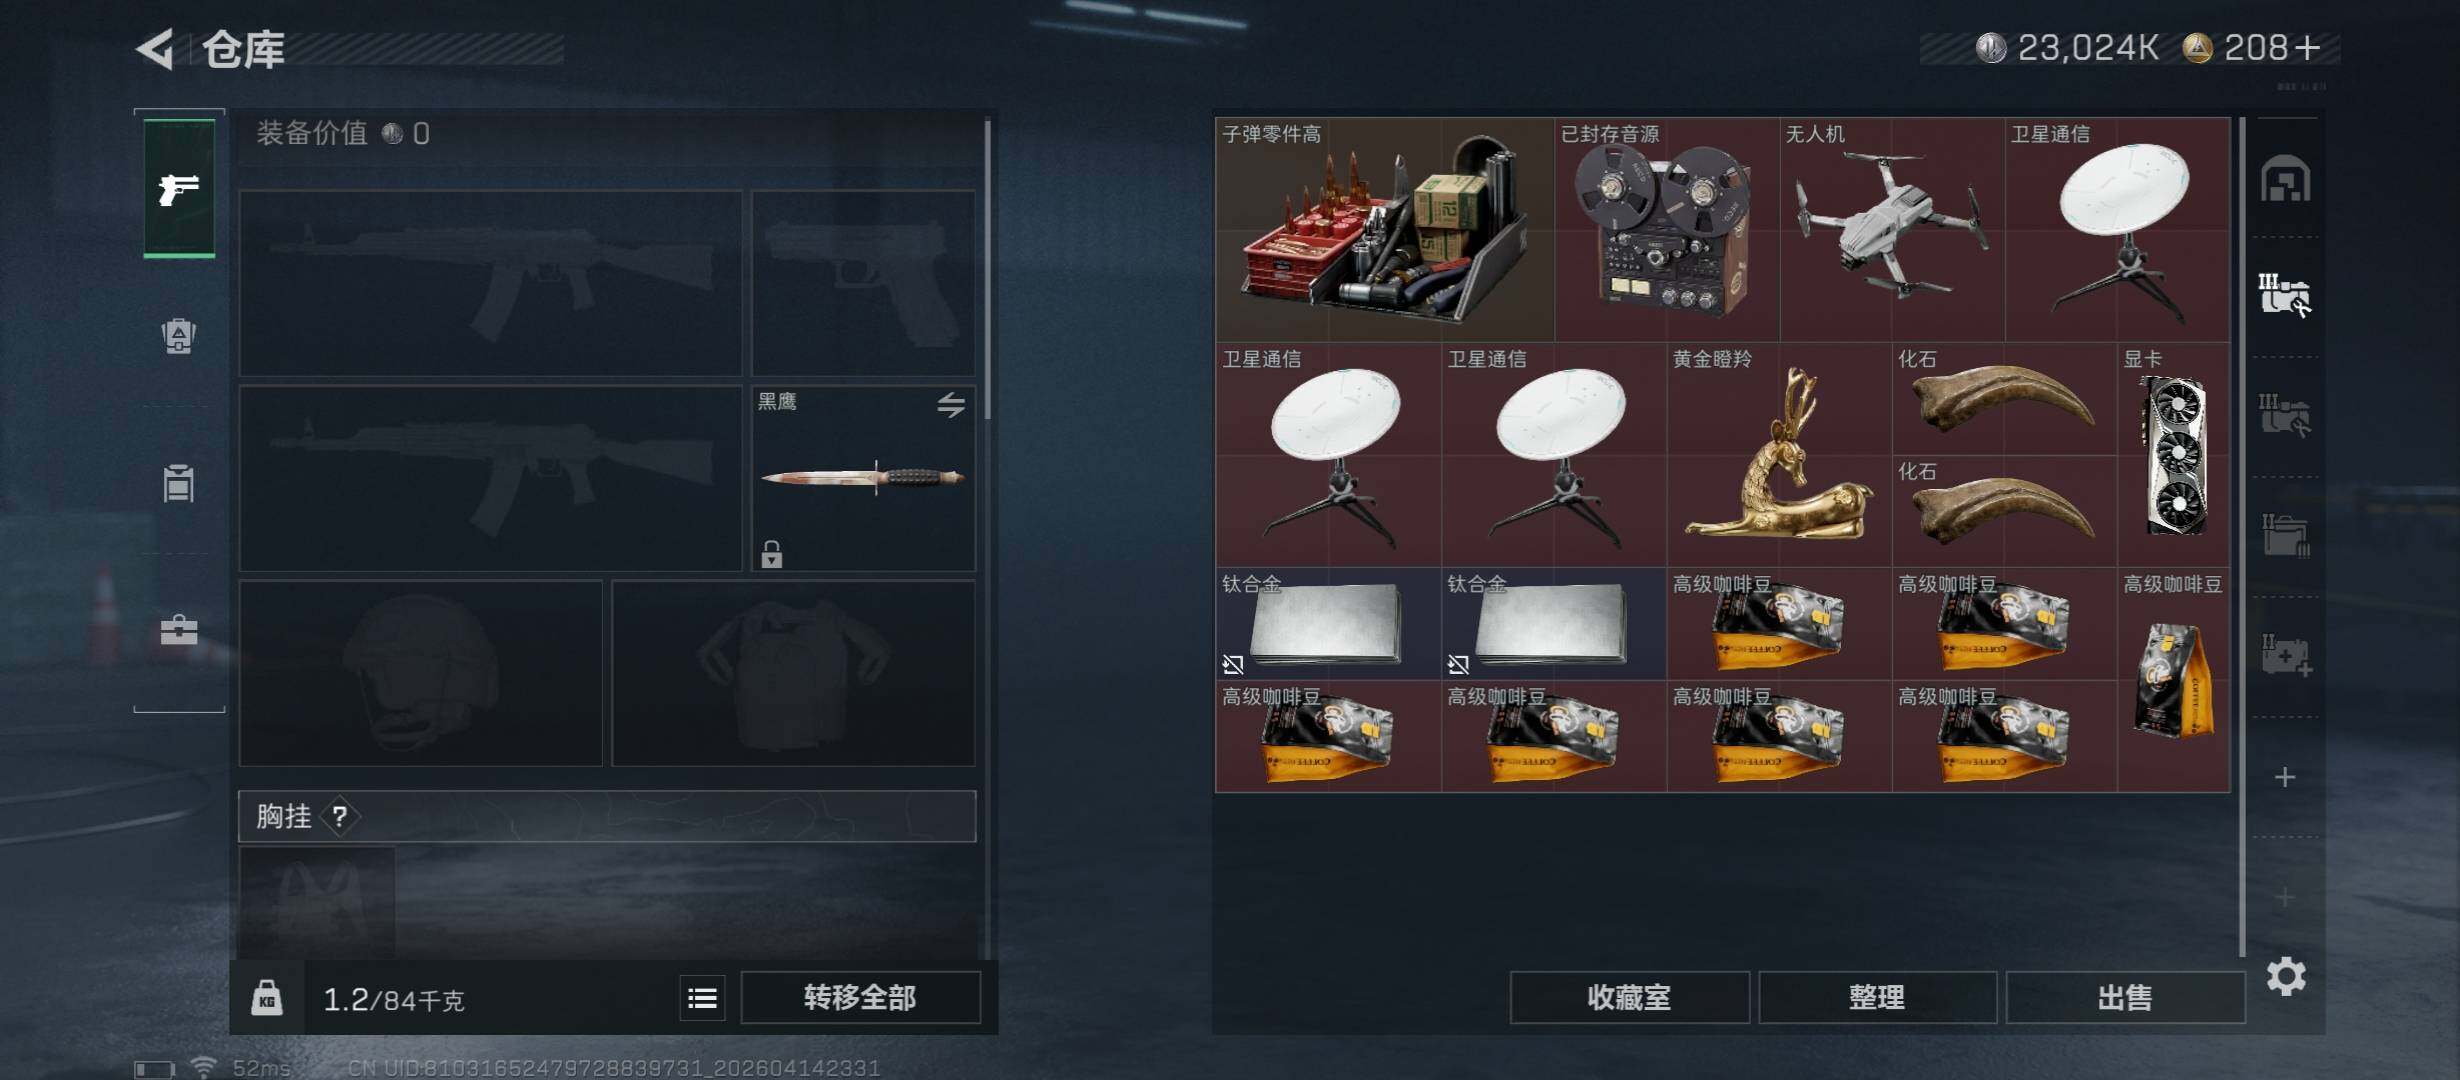Toggle the weight lock icon
The height and width of the screenshot is (1080, 2460).
tap(267, 998)
